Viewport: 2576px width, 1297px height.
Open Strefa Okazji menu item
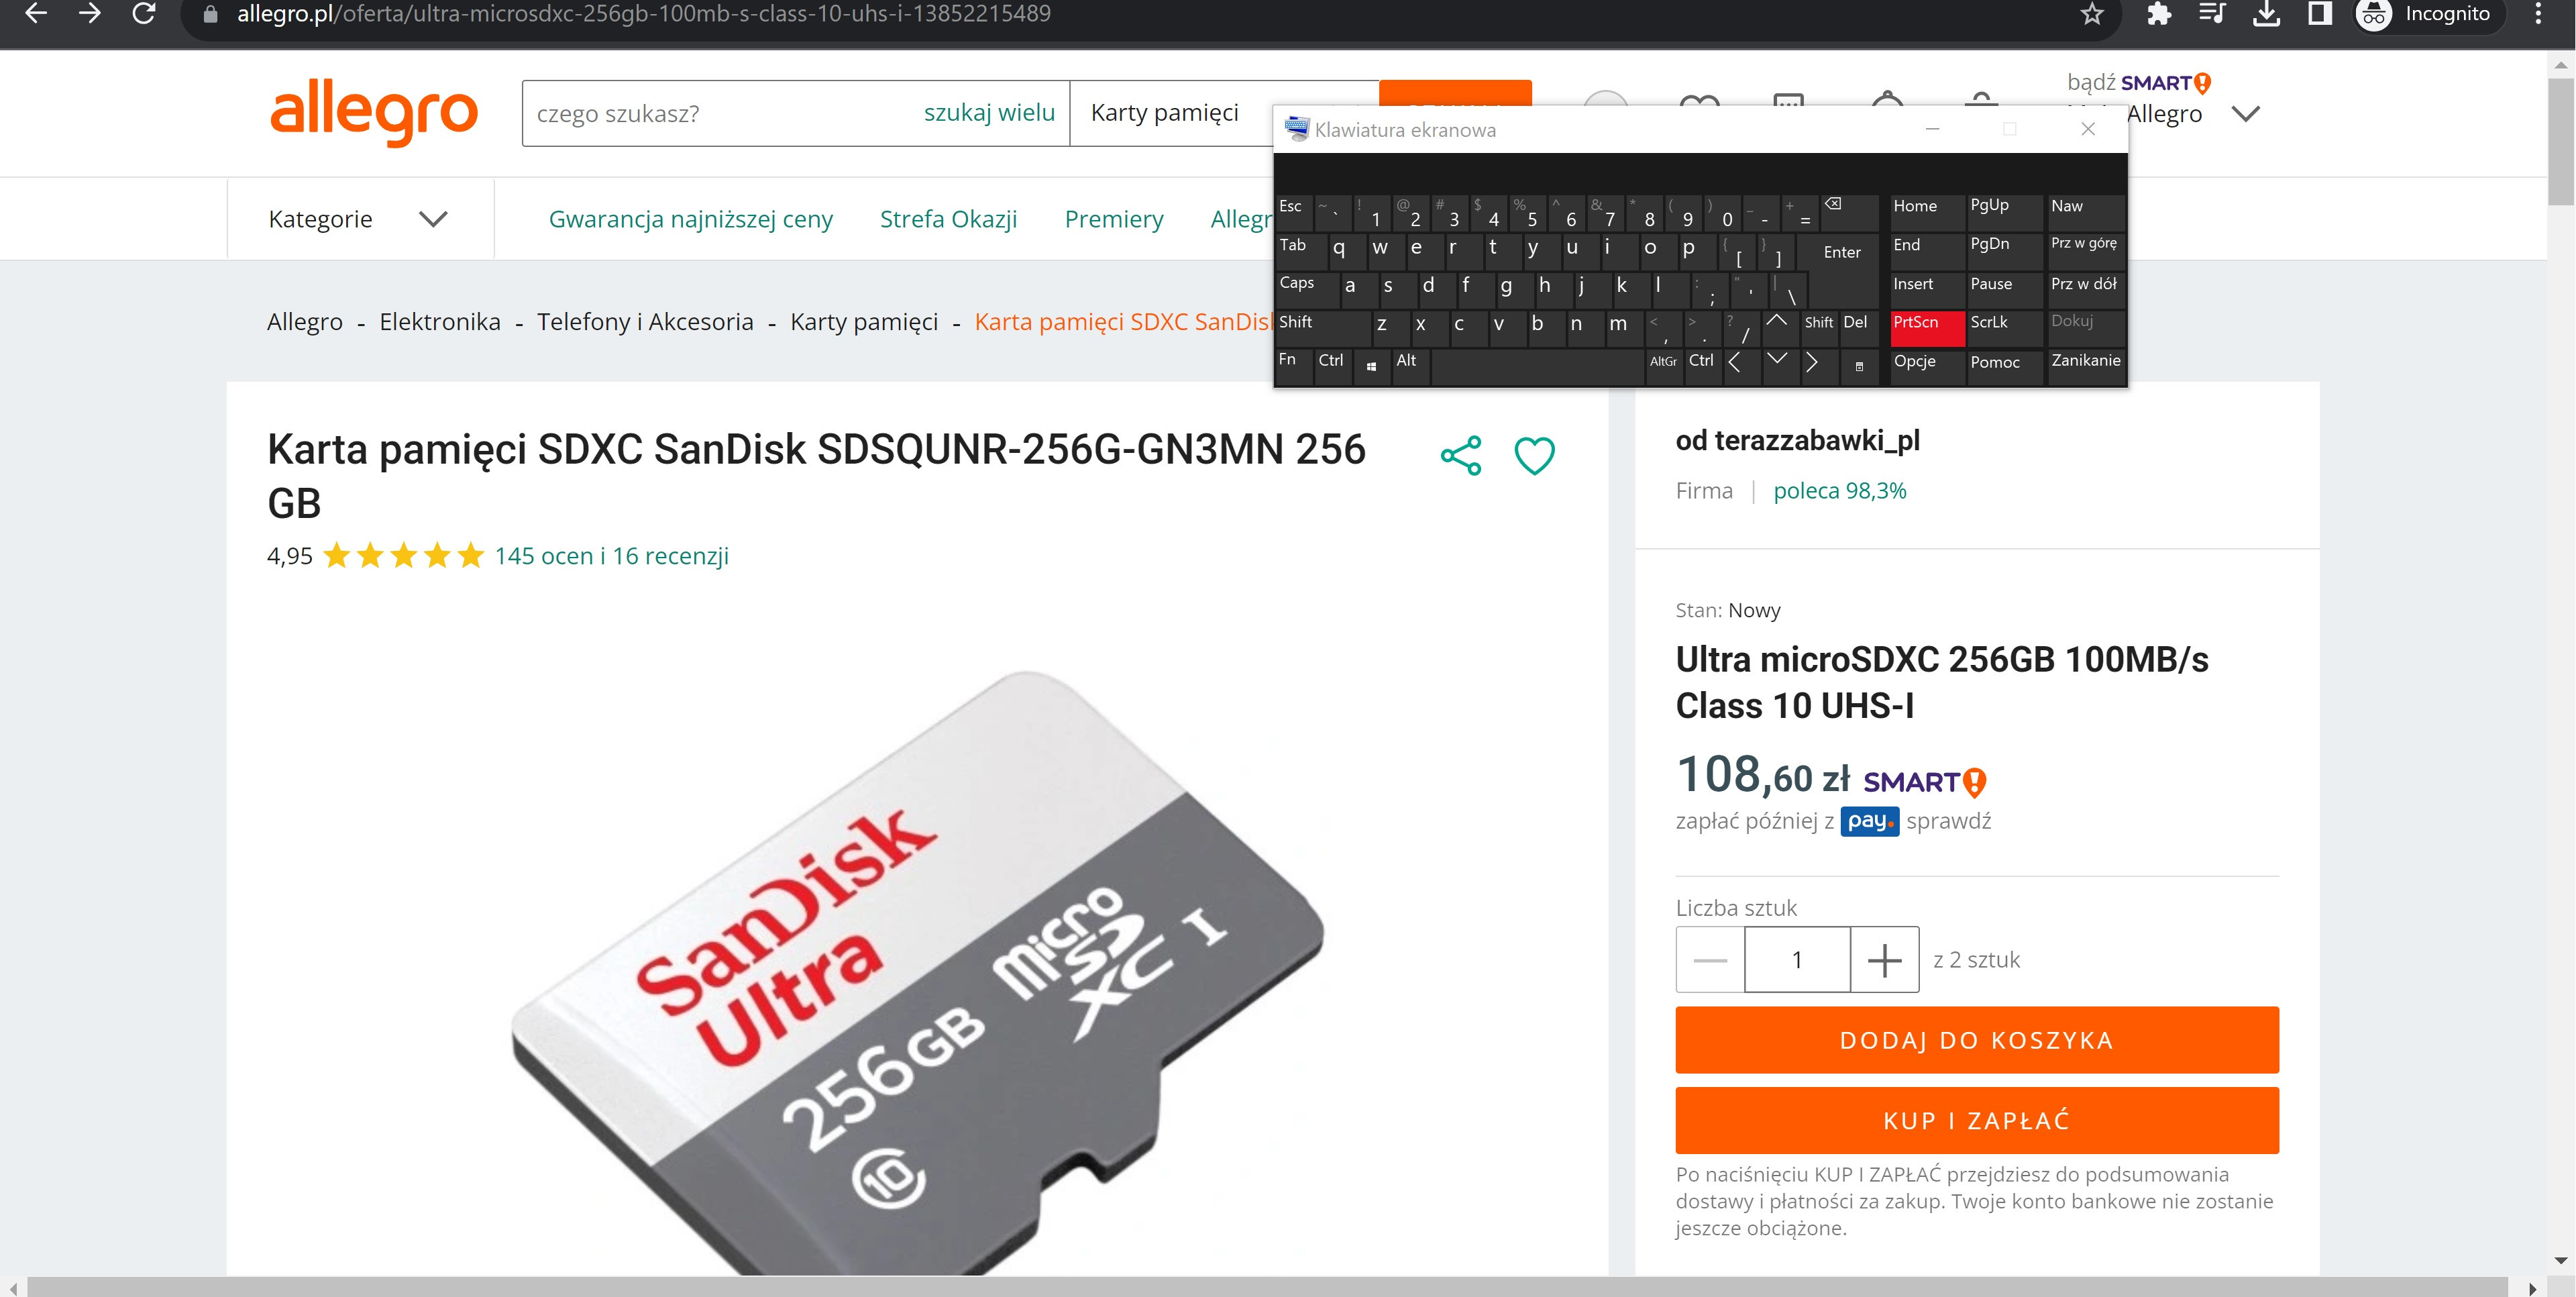[x=948, y=219]
